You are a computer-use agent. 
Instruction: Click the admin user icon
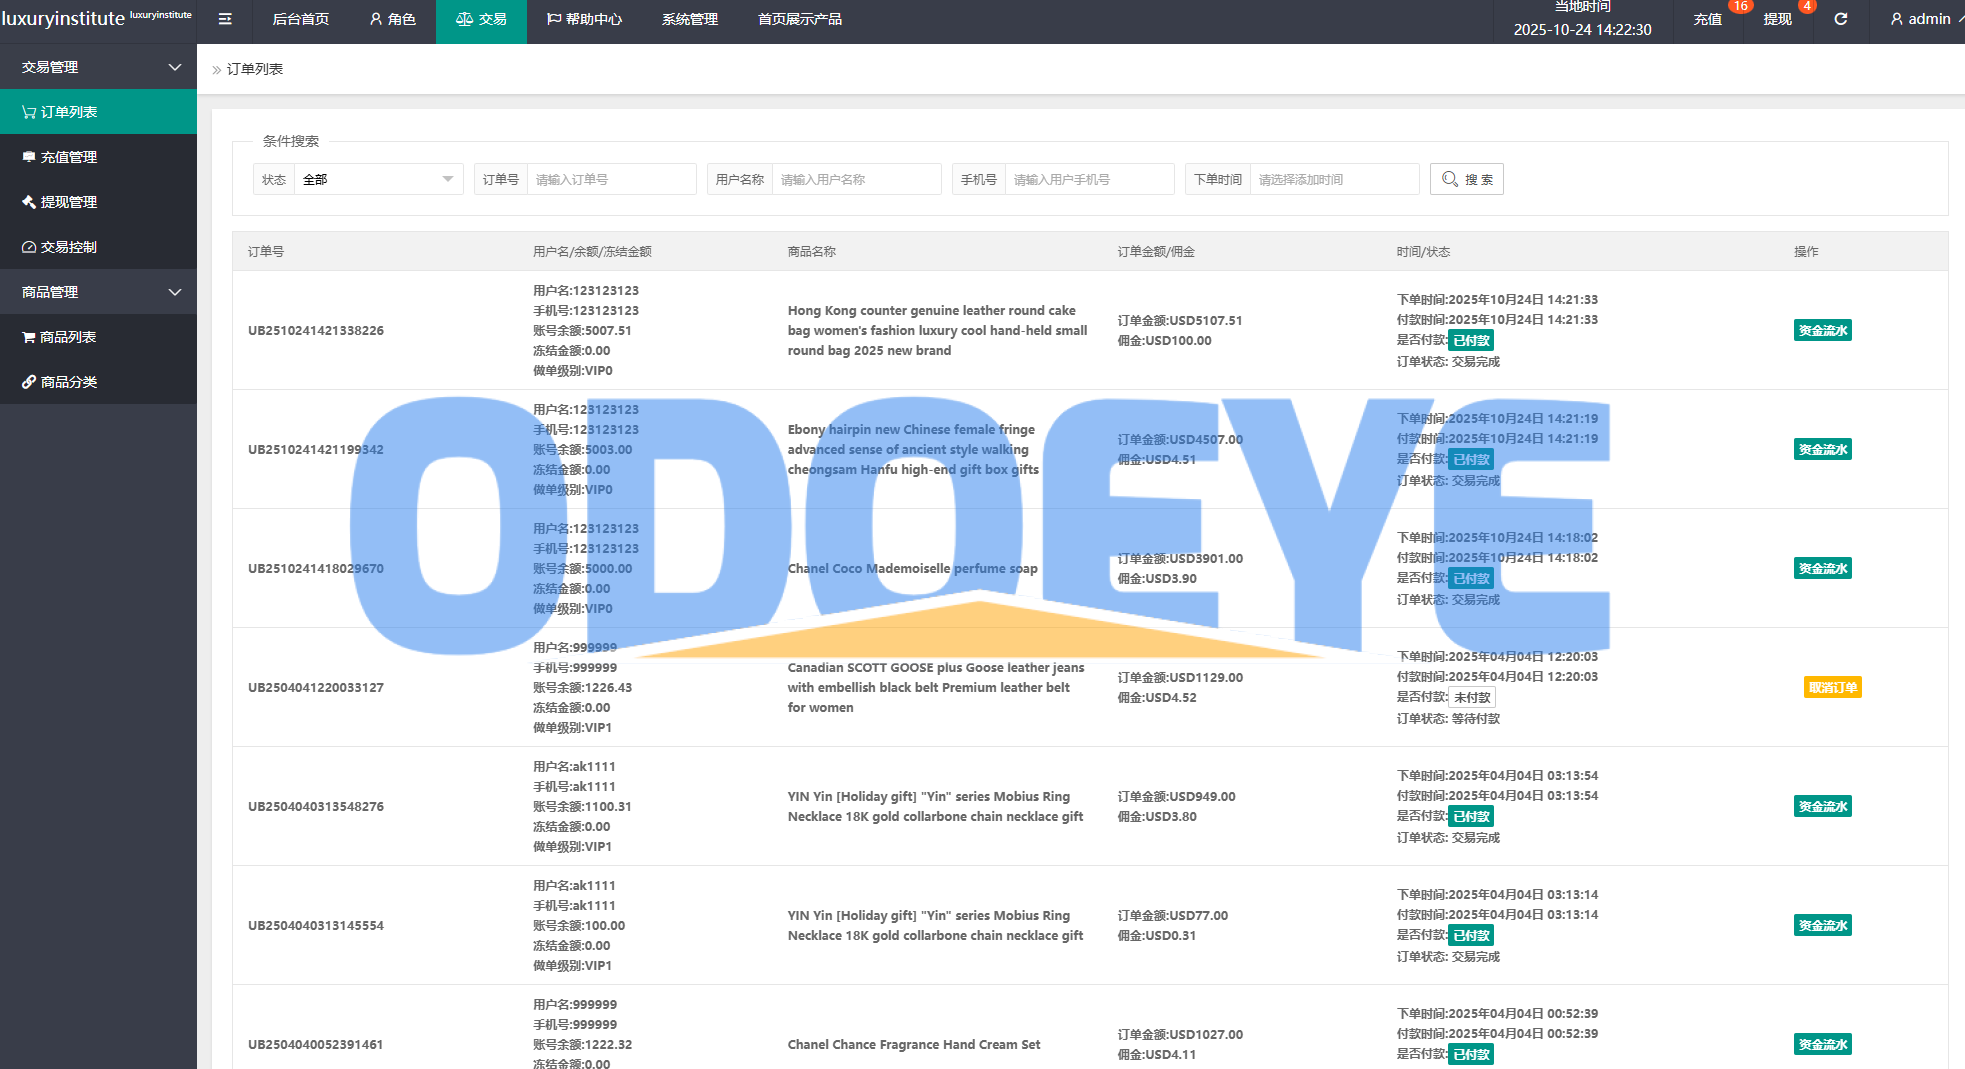point(1896,19)
